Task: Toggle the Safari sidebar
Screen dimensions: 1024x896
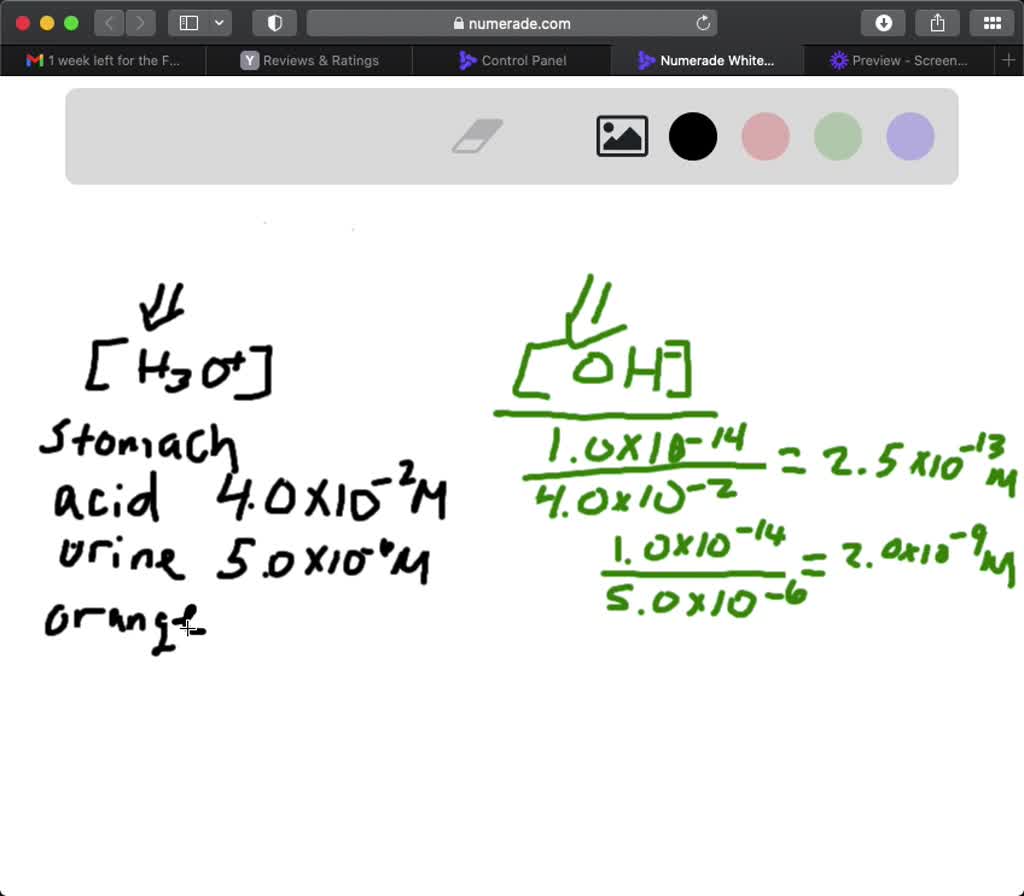Action: (x=190, y=22)
